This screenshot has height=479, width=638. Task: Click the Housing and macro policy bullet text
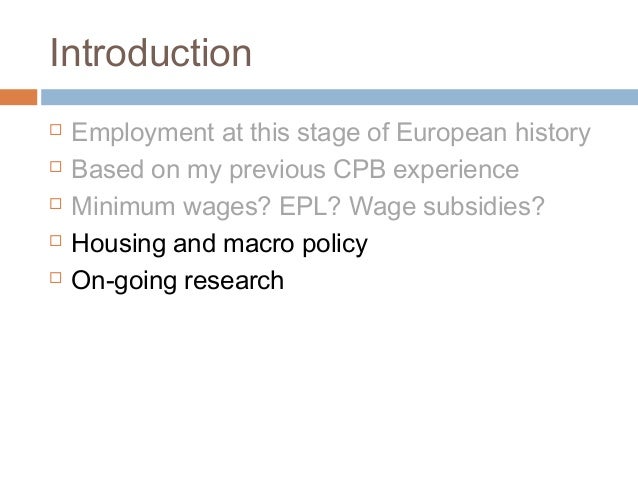point(219,244)
